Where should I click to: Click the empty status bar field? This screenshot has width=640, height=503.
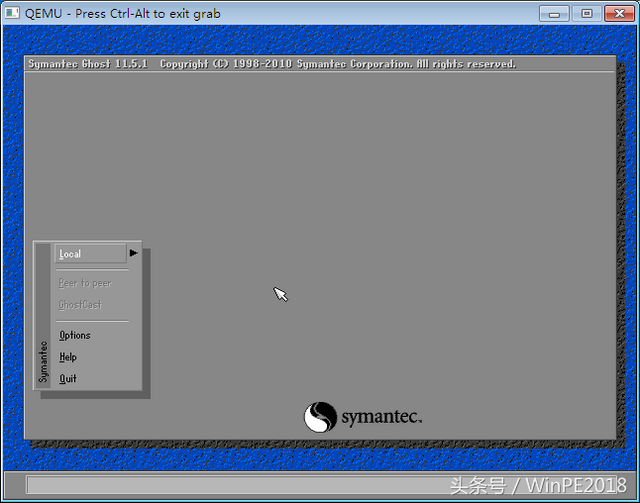pyautogui.click(x=320, y=485)
